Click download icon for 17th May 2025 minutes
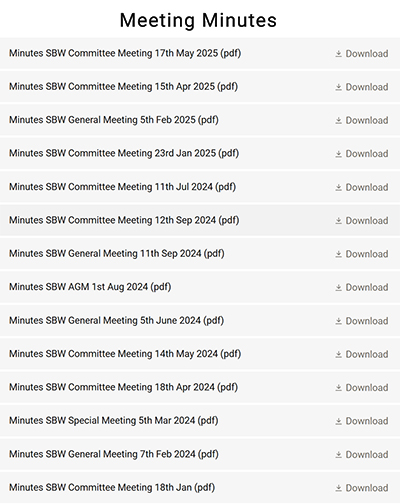This screenshot has height=504, width=400. (x=338, y=54)
